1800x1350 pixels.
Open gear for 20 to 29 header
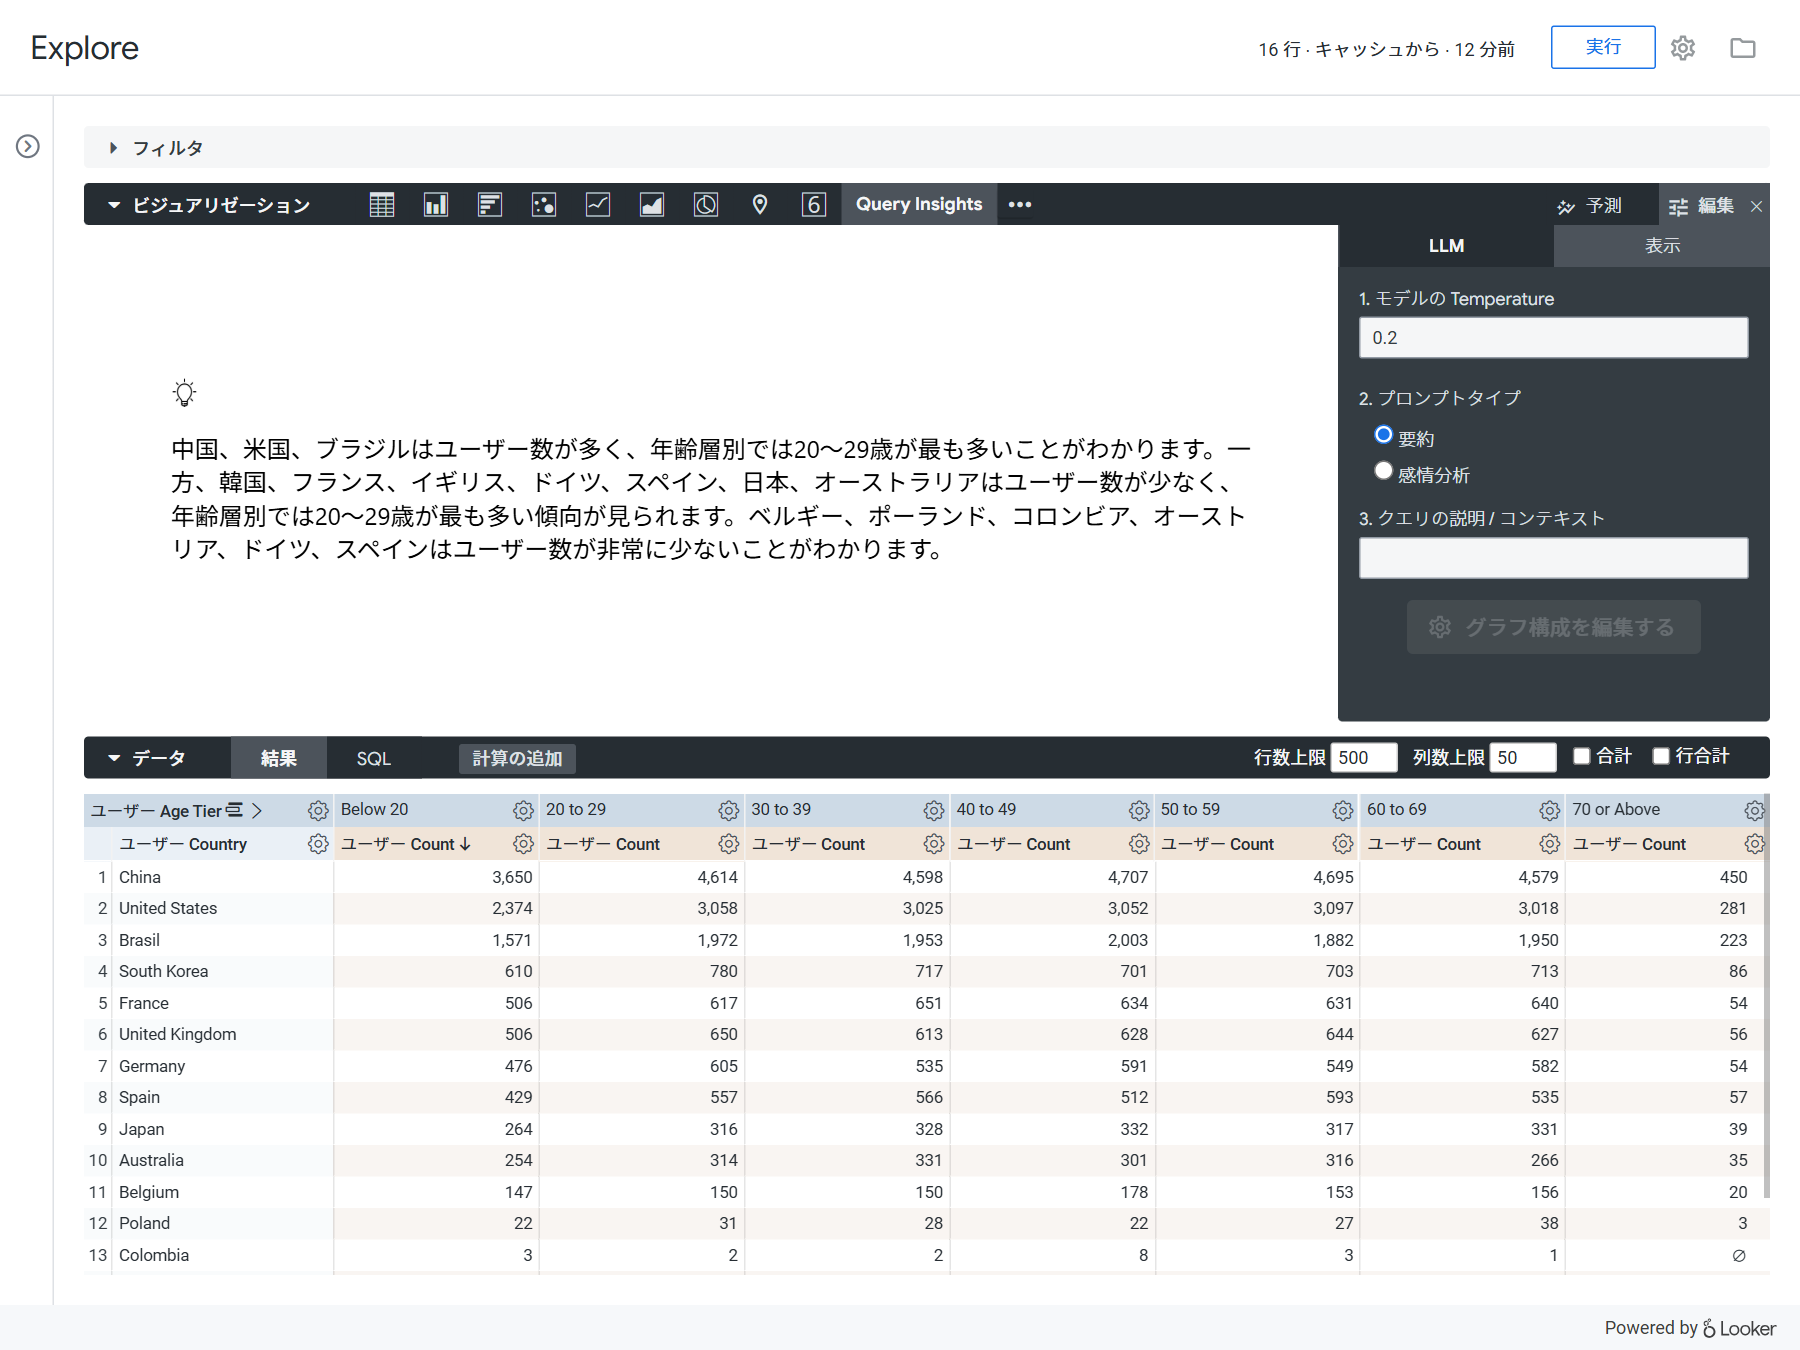coord(729,810)
